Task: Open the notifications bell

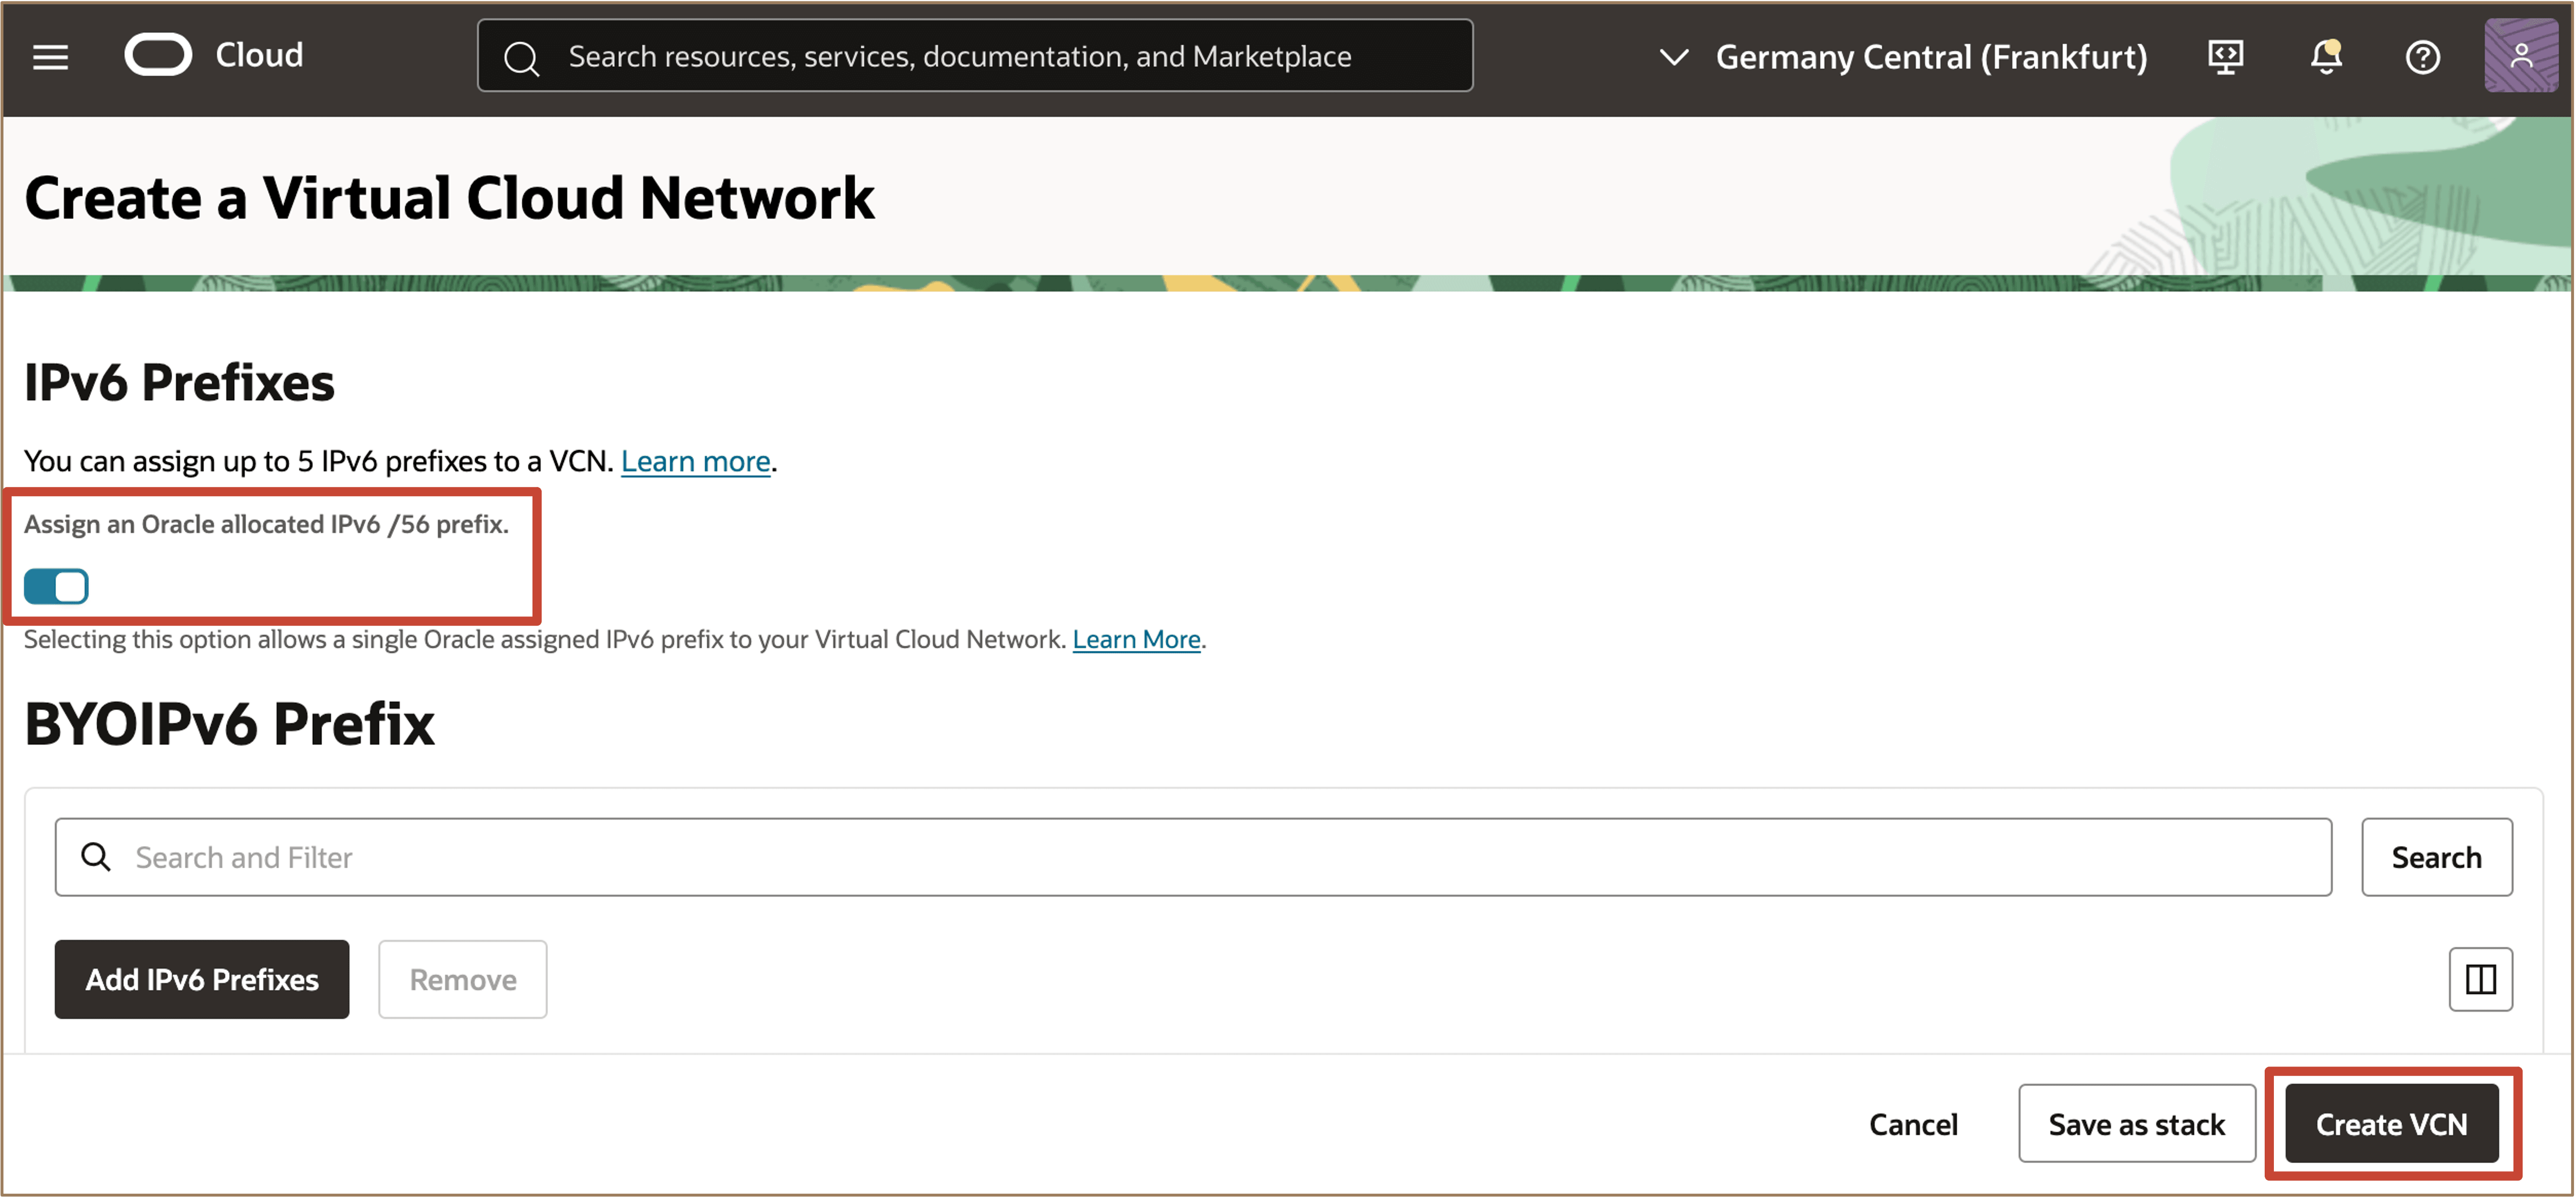Action: 2325,57
